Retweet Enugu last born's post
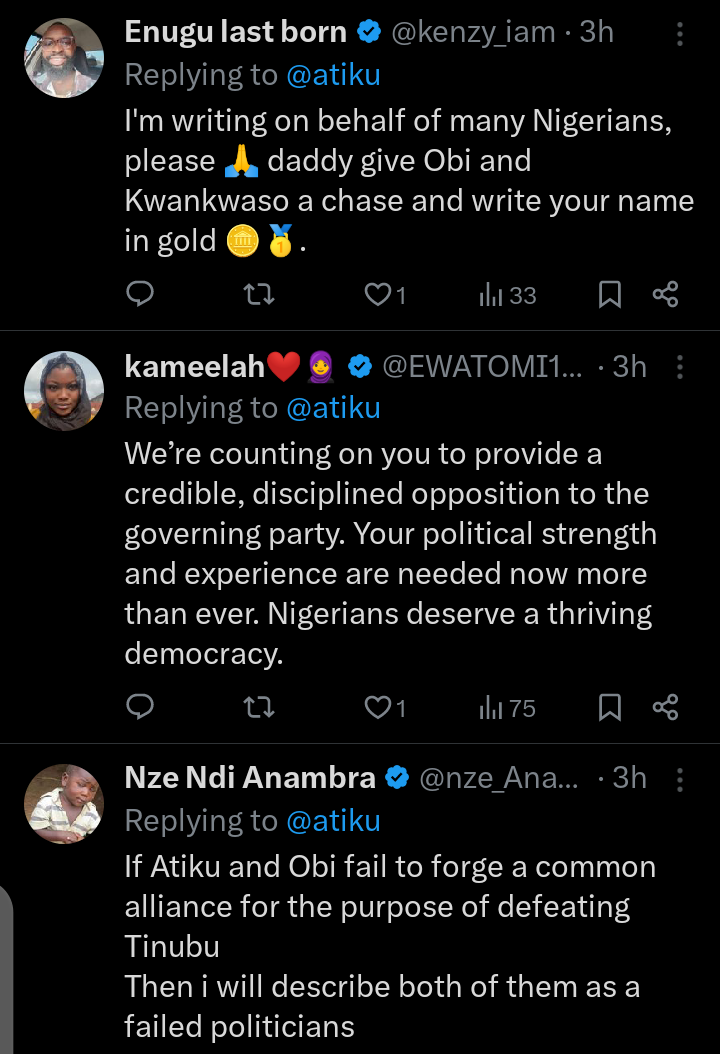720x1054 pixels. point(260,294)
